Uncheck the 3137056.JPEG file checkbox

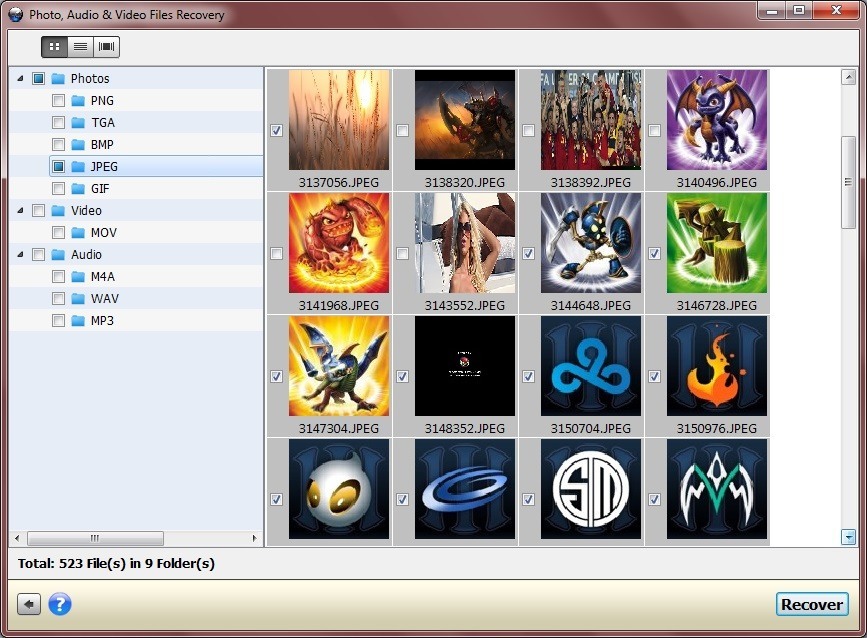(277, 130)
